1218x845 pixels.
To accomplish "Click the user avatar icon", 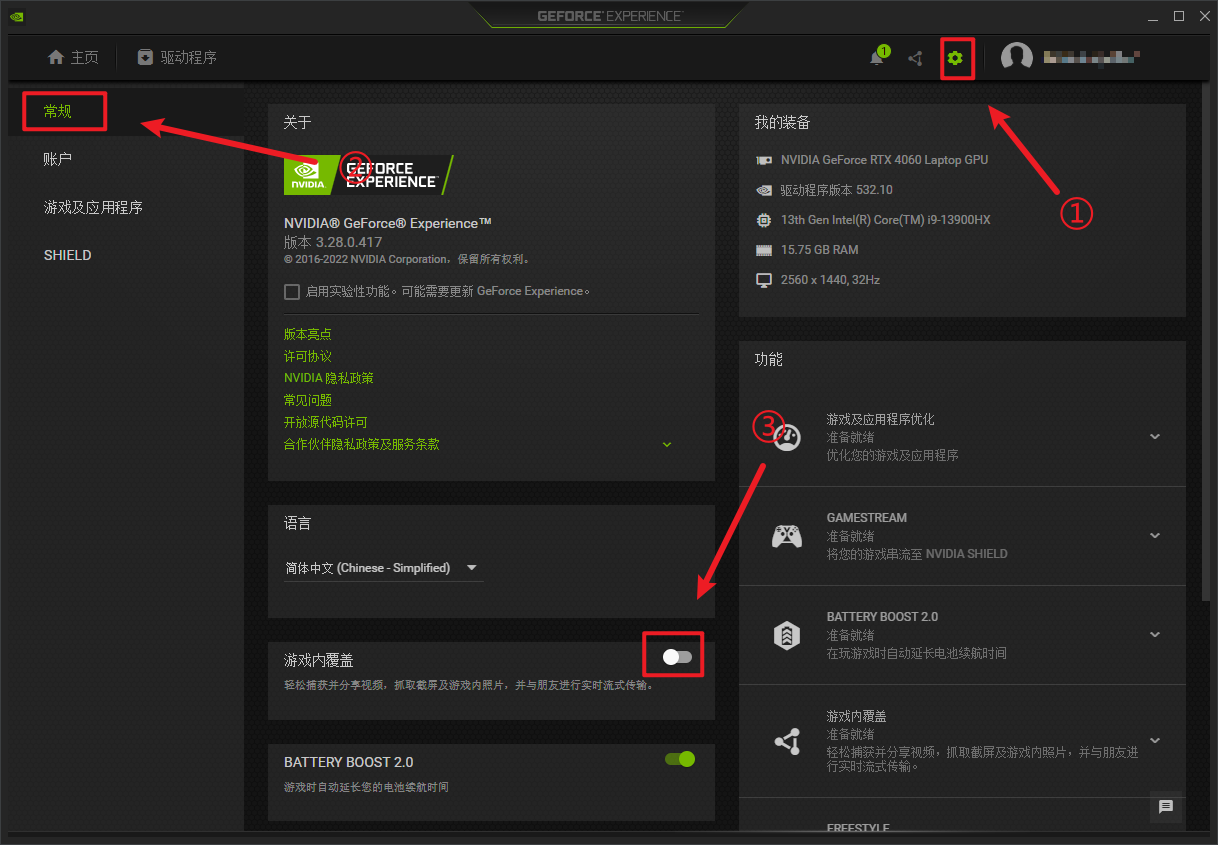I will click(1017, 57).
